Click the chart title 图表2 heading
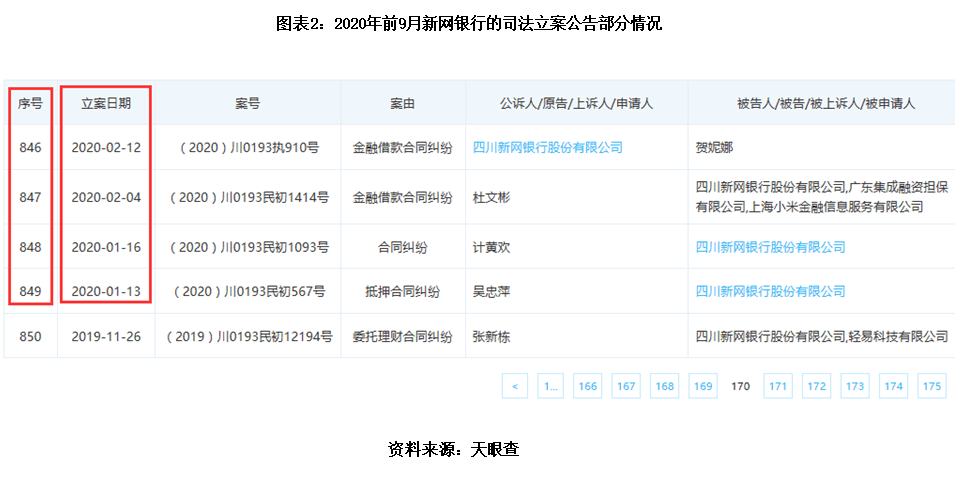This screenshot has width=955, height=487. pos(468,24)
